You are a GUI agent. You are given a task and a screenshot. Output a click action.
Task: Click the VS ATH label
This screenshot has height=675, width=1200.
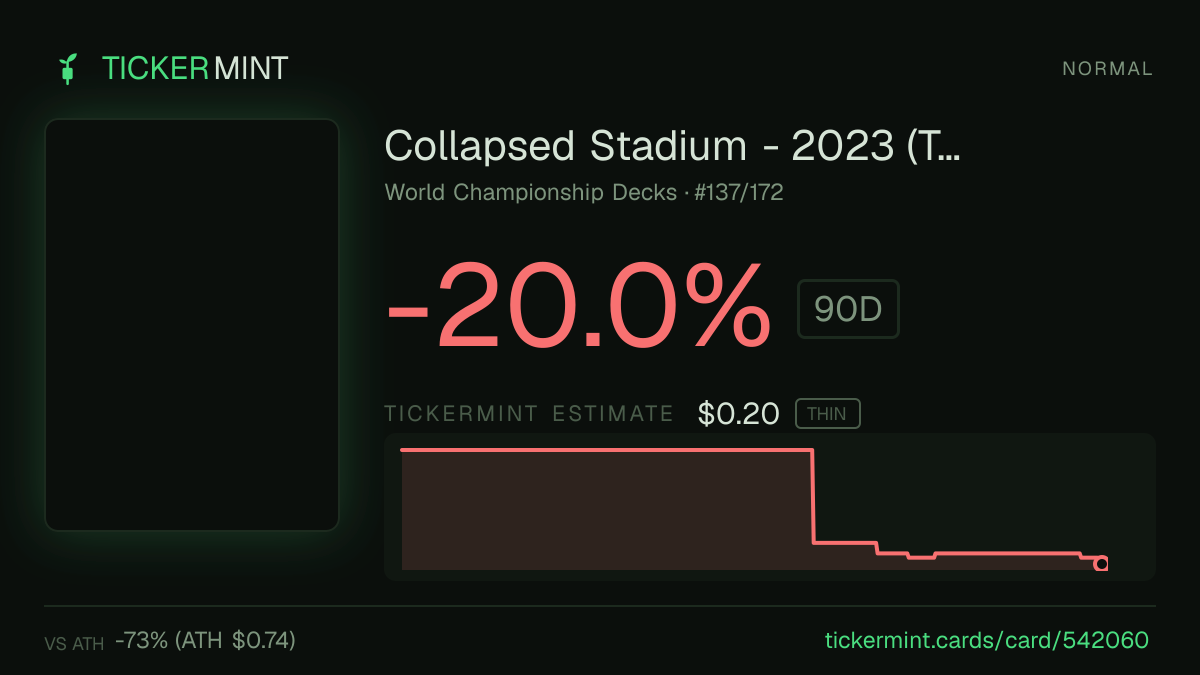[x=74, y=644]
